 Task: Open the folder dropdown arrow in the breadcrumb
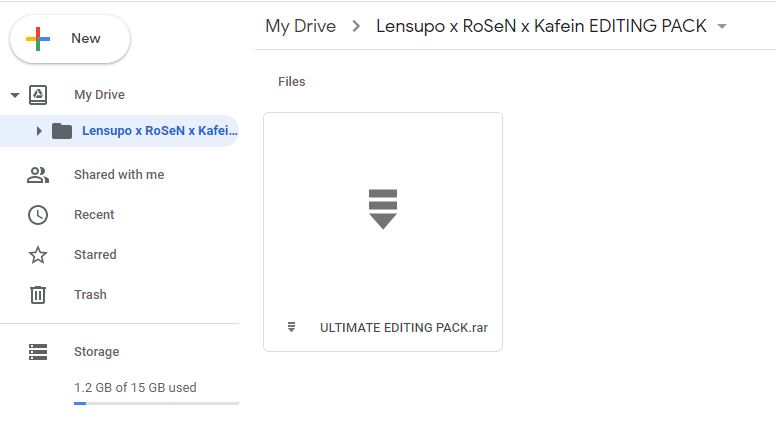coord(722,27)
